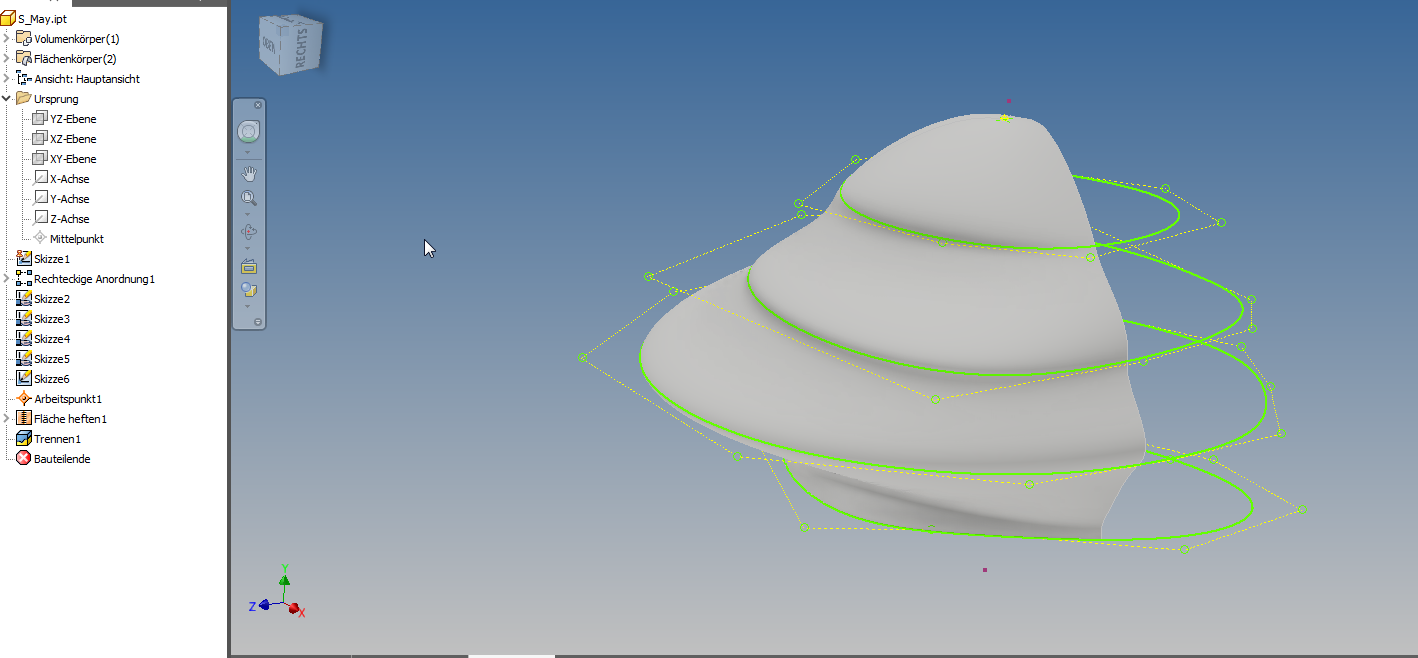
Task: Open the navigation wheel tool
Action: [248, 130]
